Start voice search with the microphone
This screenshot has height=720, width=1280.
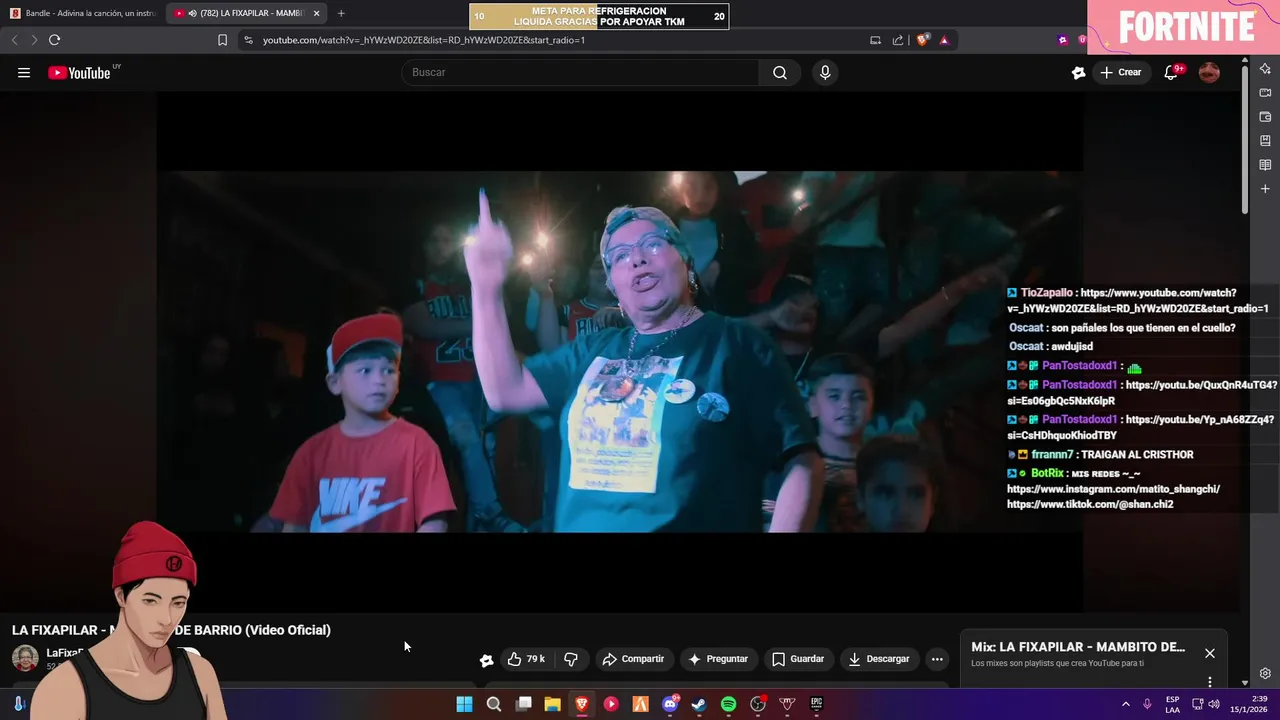825,72
